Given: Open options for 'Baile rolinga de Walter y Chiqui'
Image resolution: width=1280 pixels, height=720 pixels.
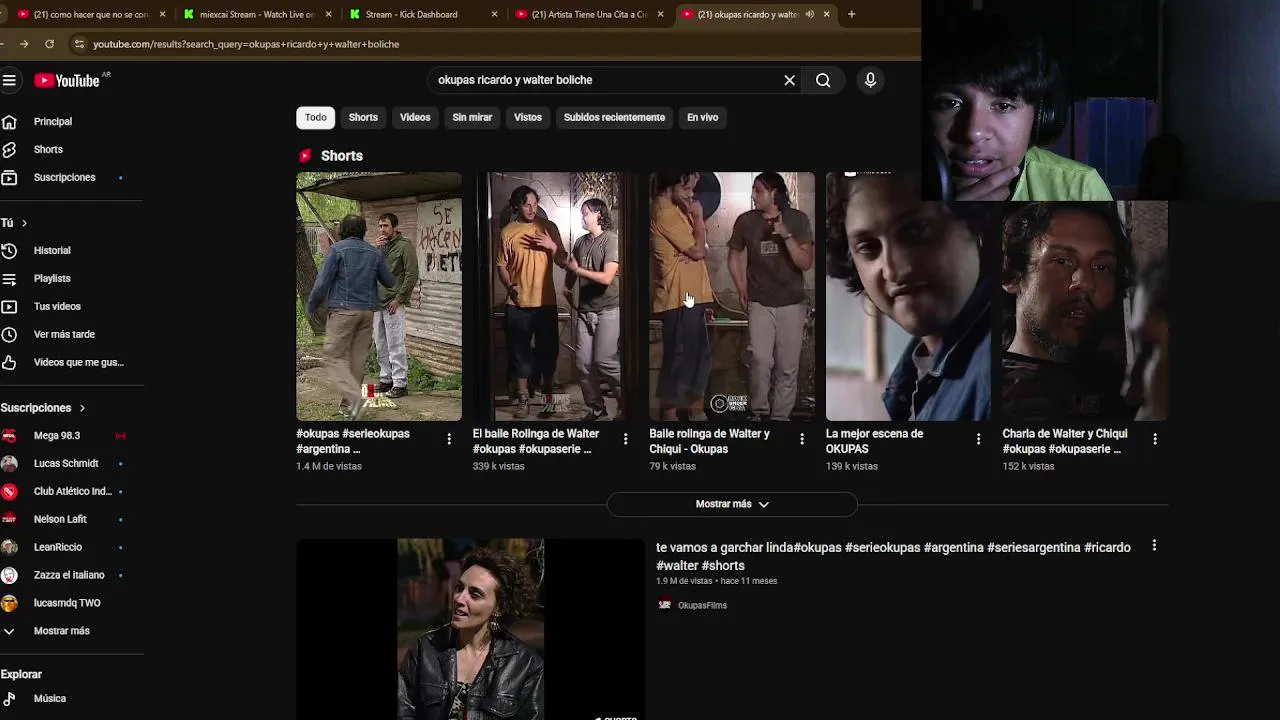Looking at the screenshot, I should pos(802,439).
